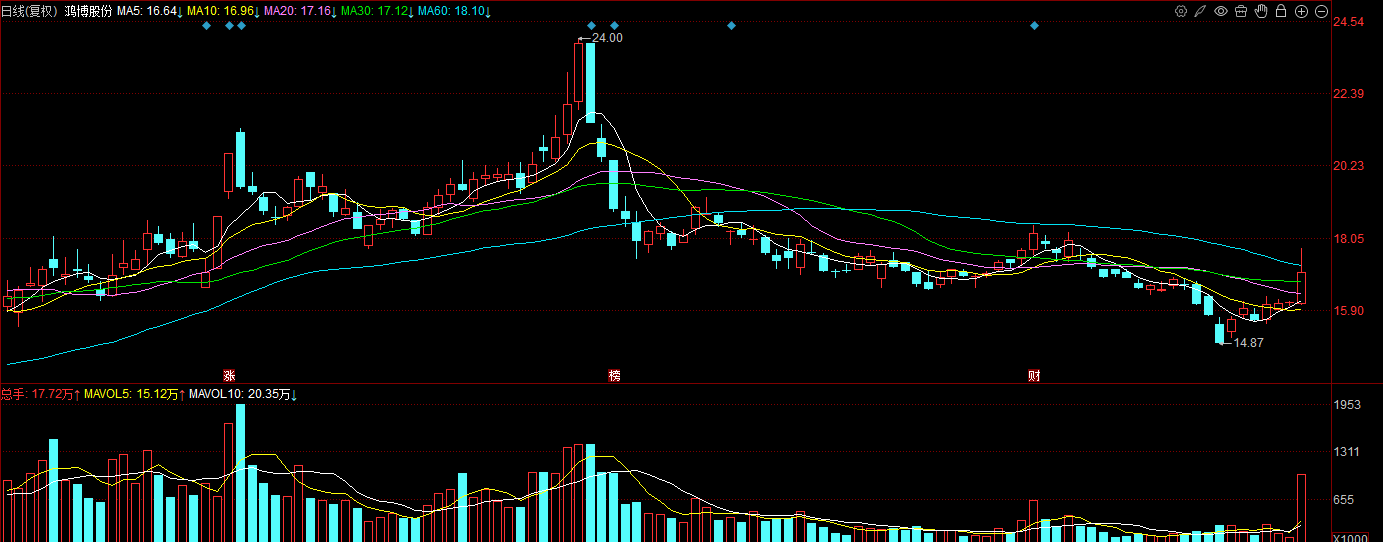Zoom out with the minus icon
This screenshot has height=542, width=1383.
tap(1321, 11)
